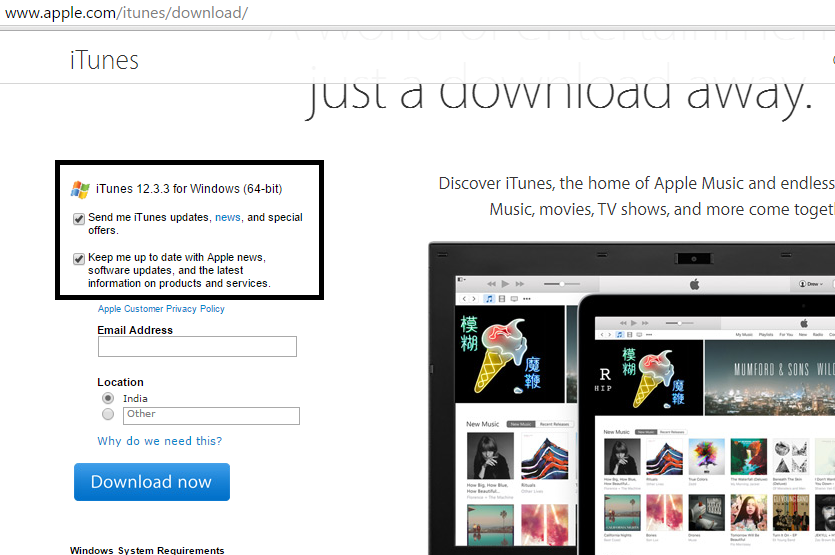
Task: Click the 'Location' label
Action: pos(120,382)
